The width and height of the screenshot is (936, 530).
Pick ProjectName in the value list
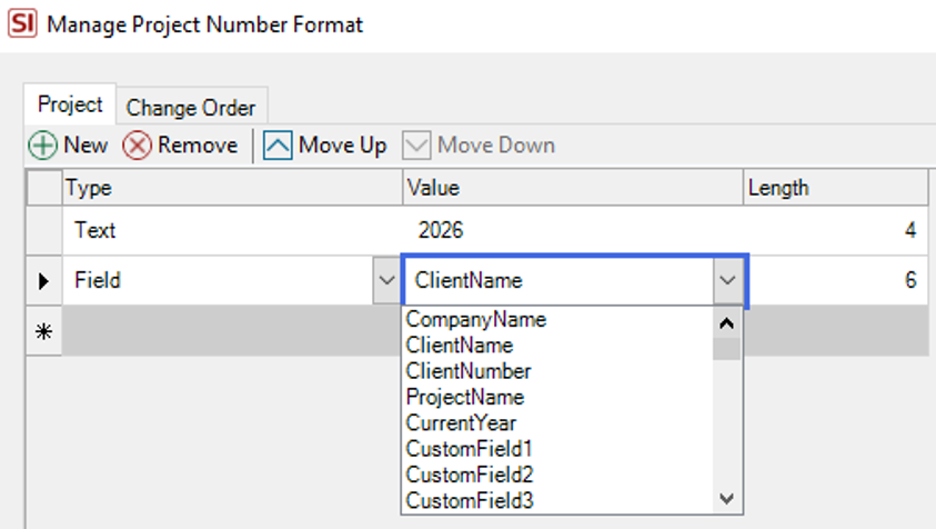point(465,397)
